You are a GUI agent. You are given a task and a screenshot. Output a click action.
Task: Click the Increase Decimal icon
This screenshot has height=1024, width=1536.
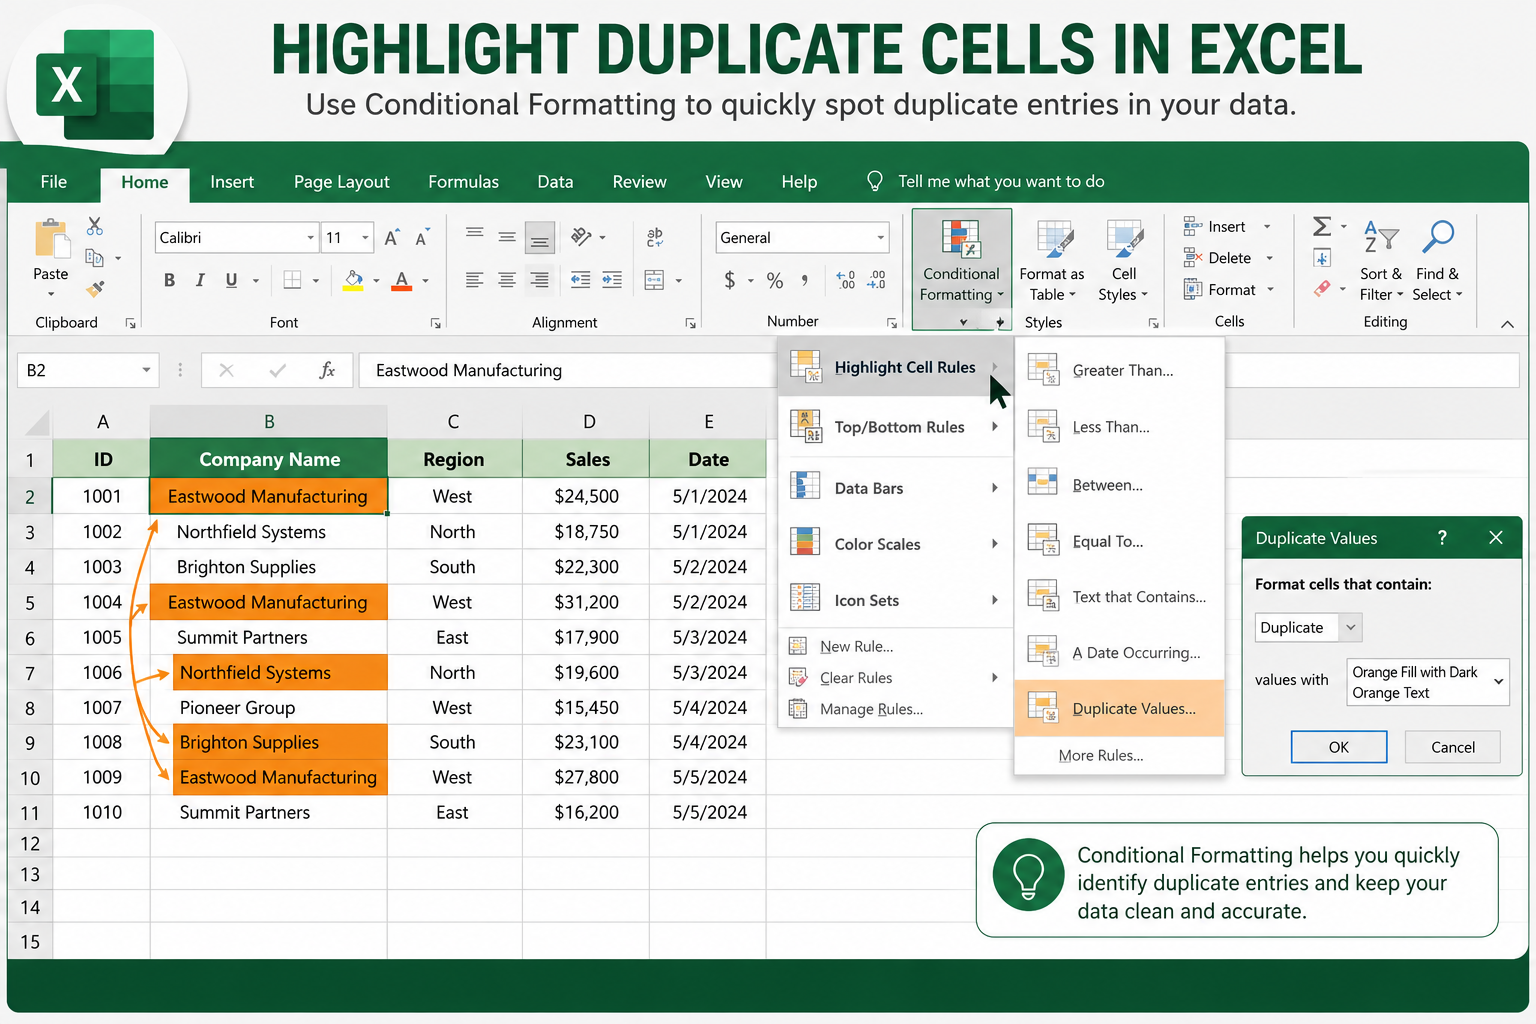pos(845,280)
